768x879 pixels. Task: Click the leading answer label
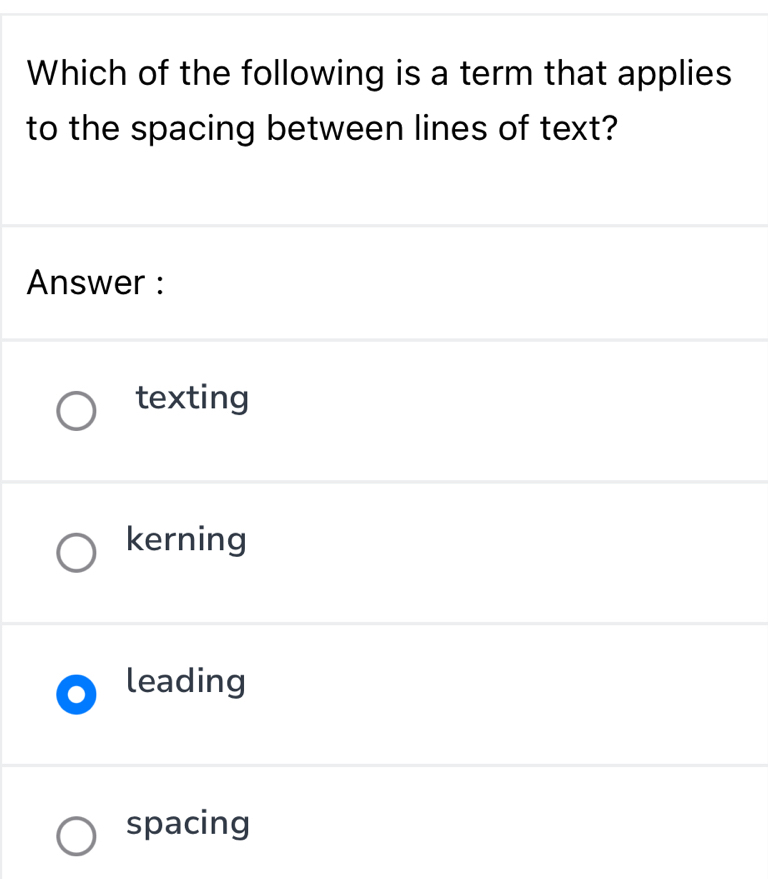tap(186, 682)
